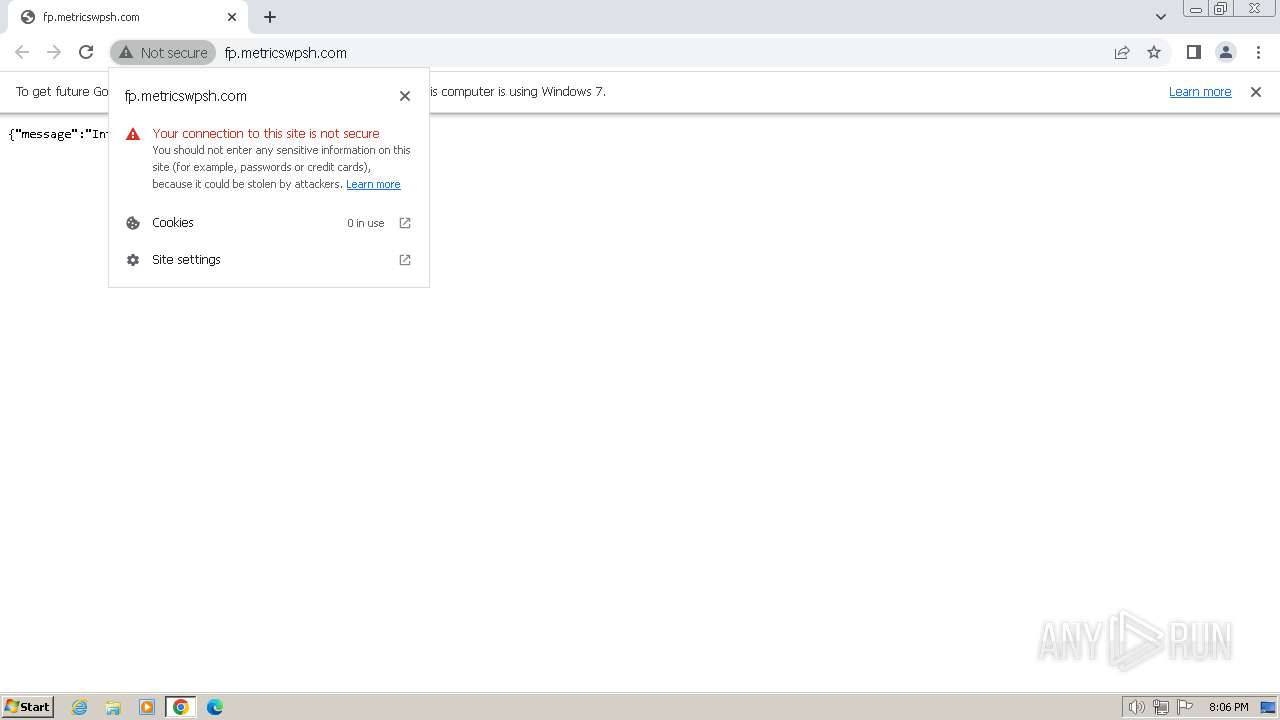Open a new tab with plus button
The height and width of the screenshot is (720, 1280).
[x=270, y=17]
